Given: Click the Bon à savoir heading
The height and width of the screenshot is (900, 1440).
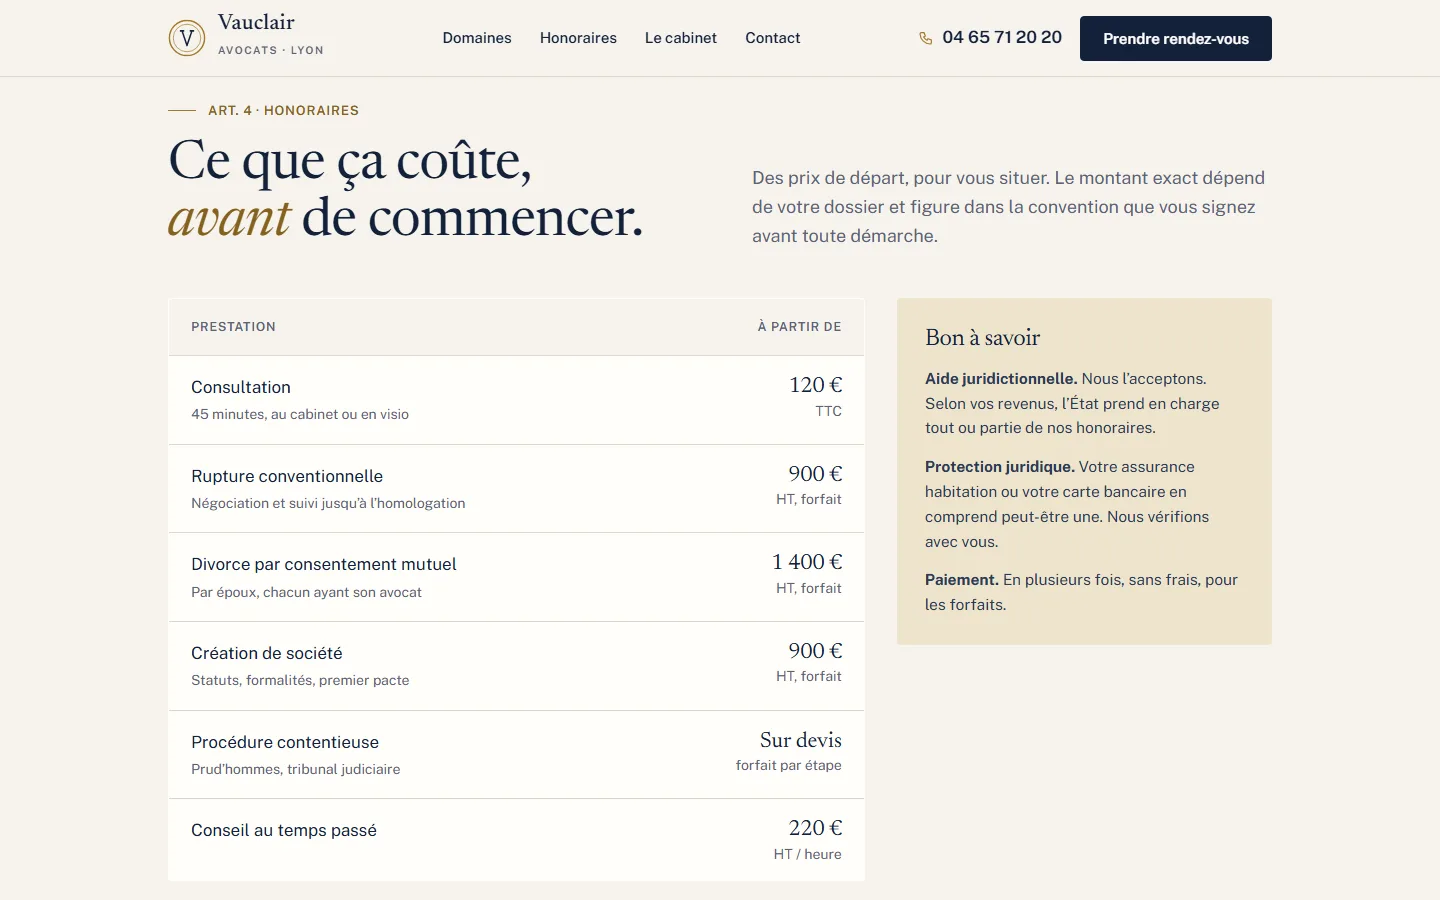Looking at the screenshot, I should point(982,338).
